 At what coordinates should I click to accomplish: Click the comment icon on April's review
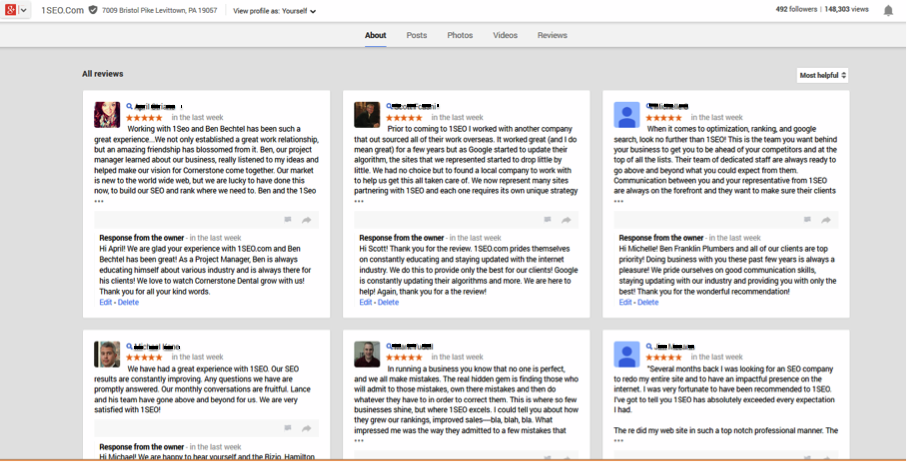(x=287, y=220)
